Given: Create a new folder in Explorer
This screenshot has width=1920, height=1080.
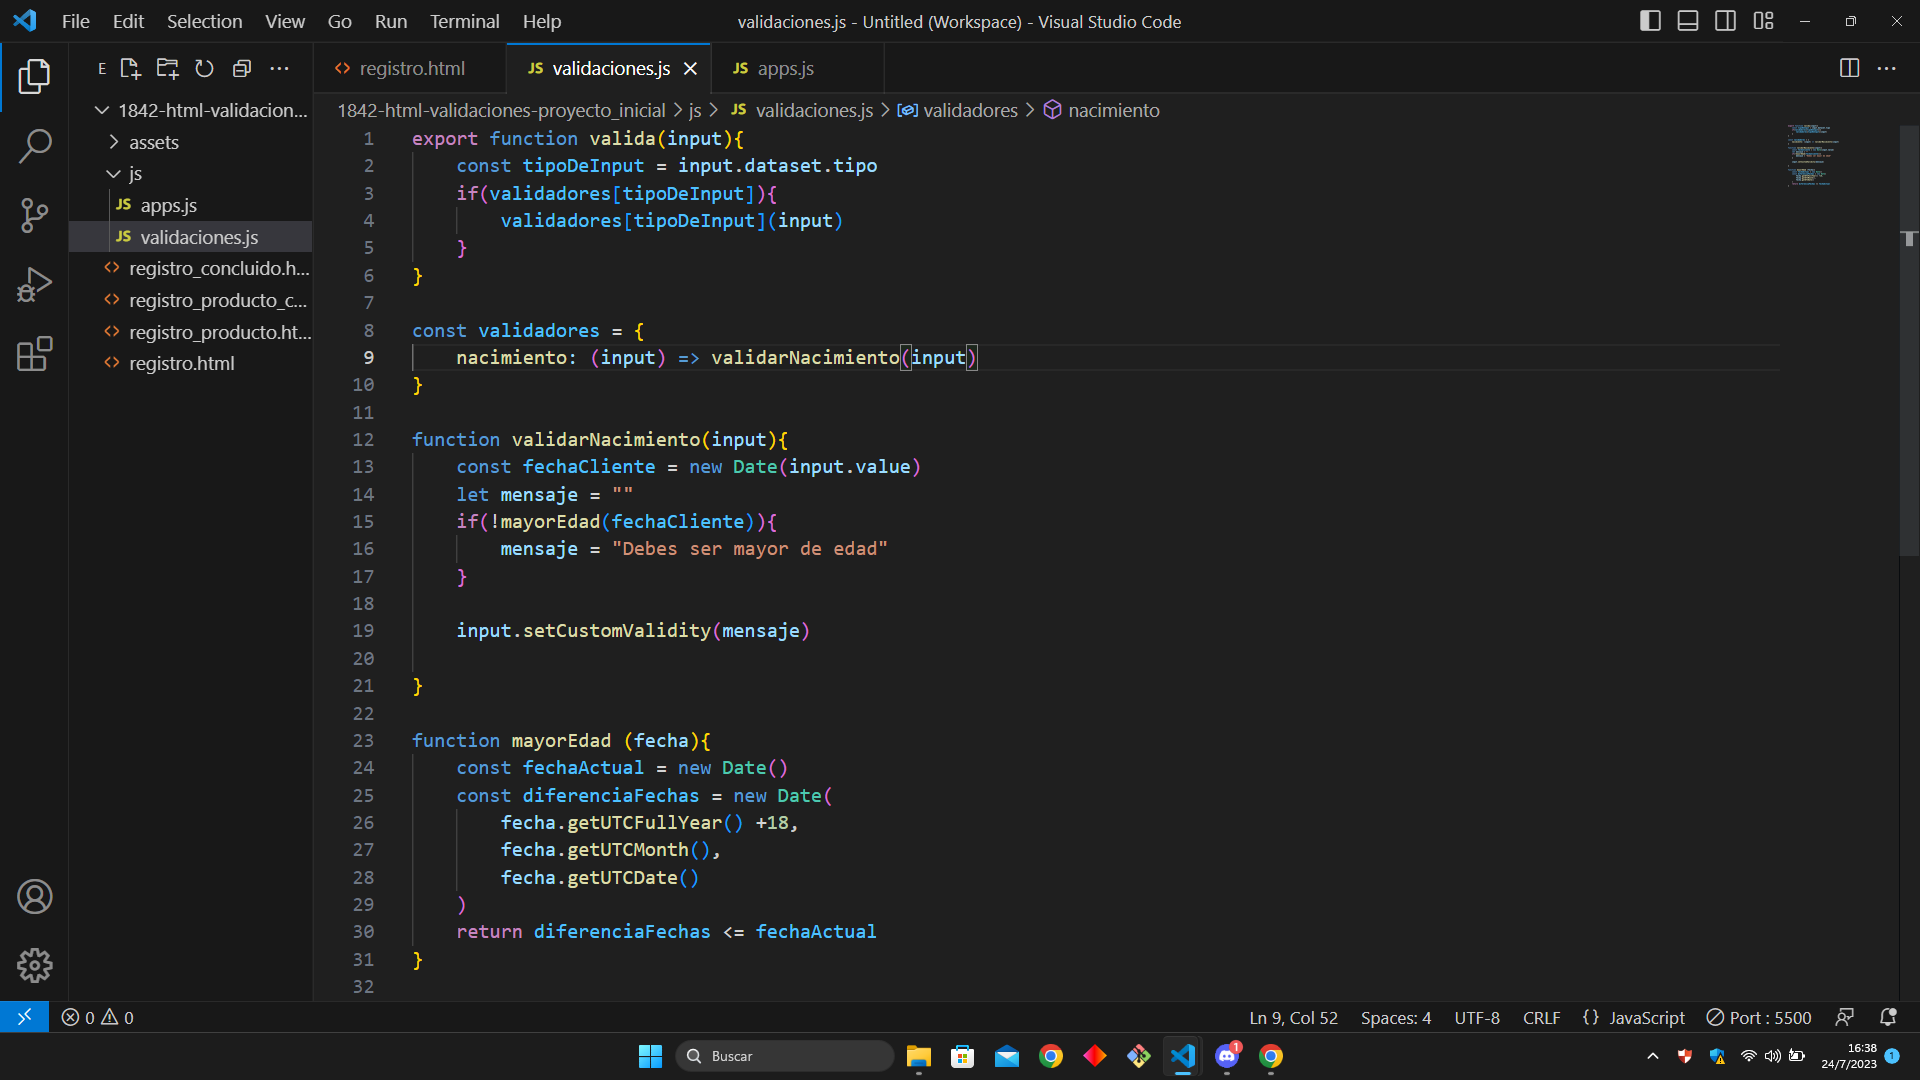Looking at the screenshot, I should click(167, 68).
